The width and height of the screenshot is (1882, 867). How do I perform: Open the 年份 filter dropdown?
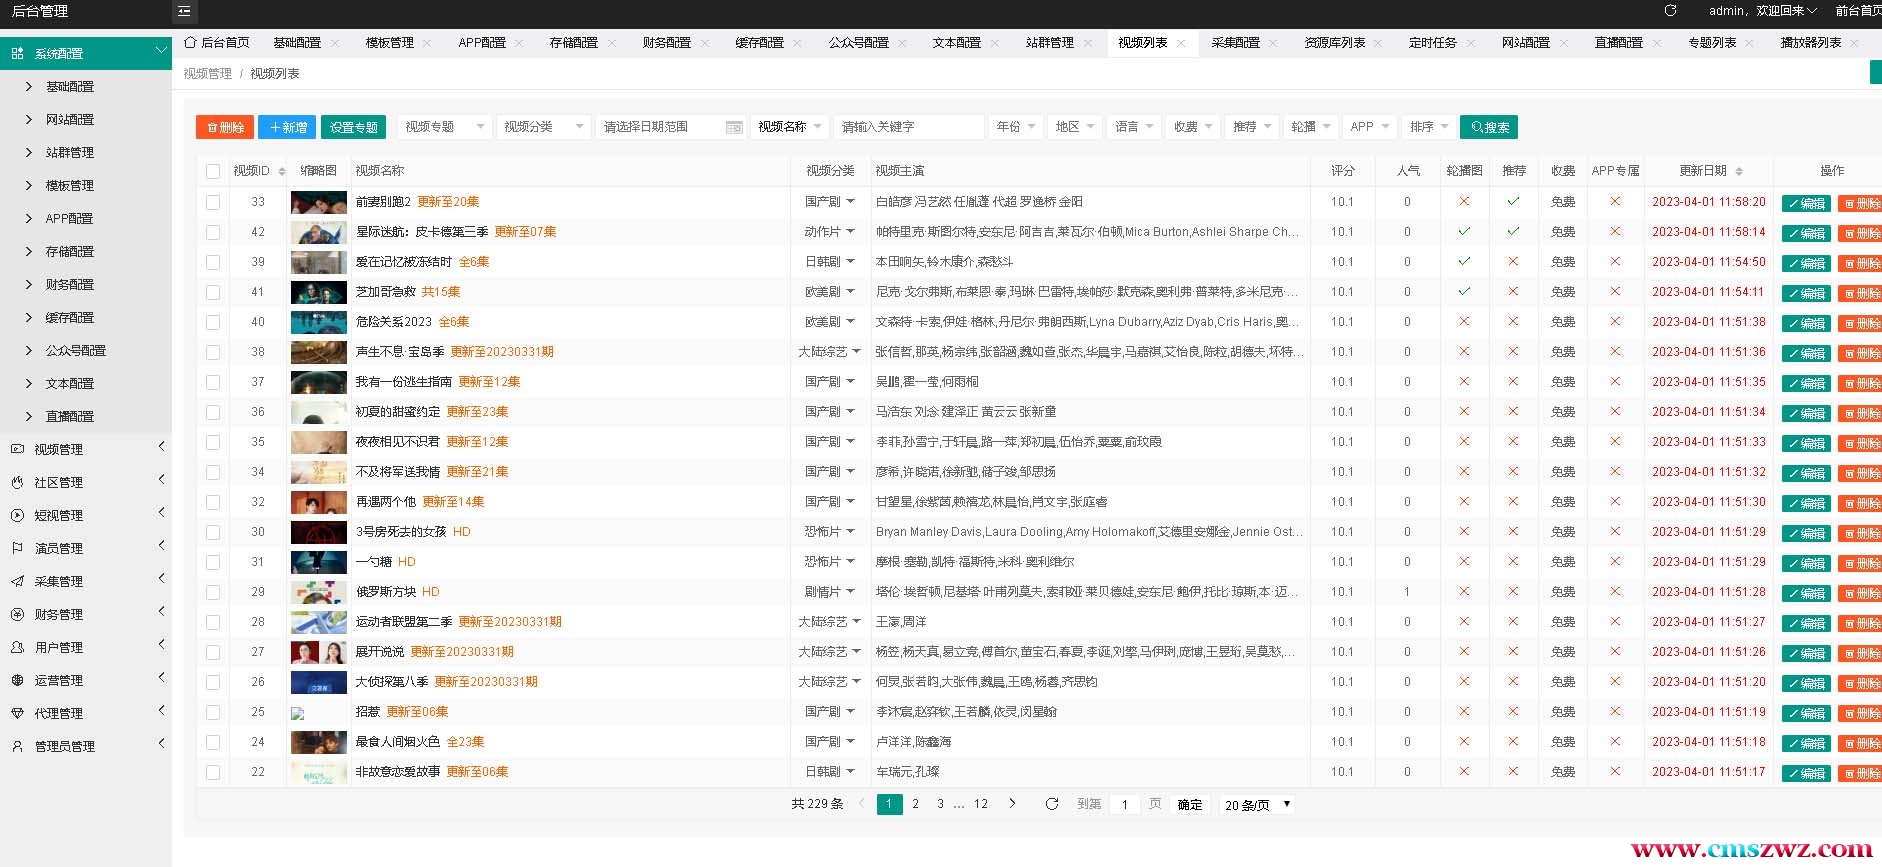coord(1015,127)
